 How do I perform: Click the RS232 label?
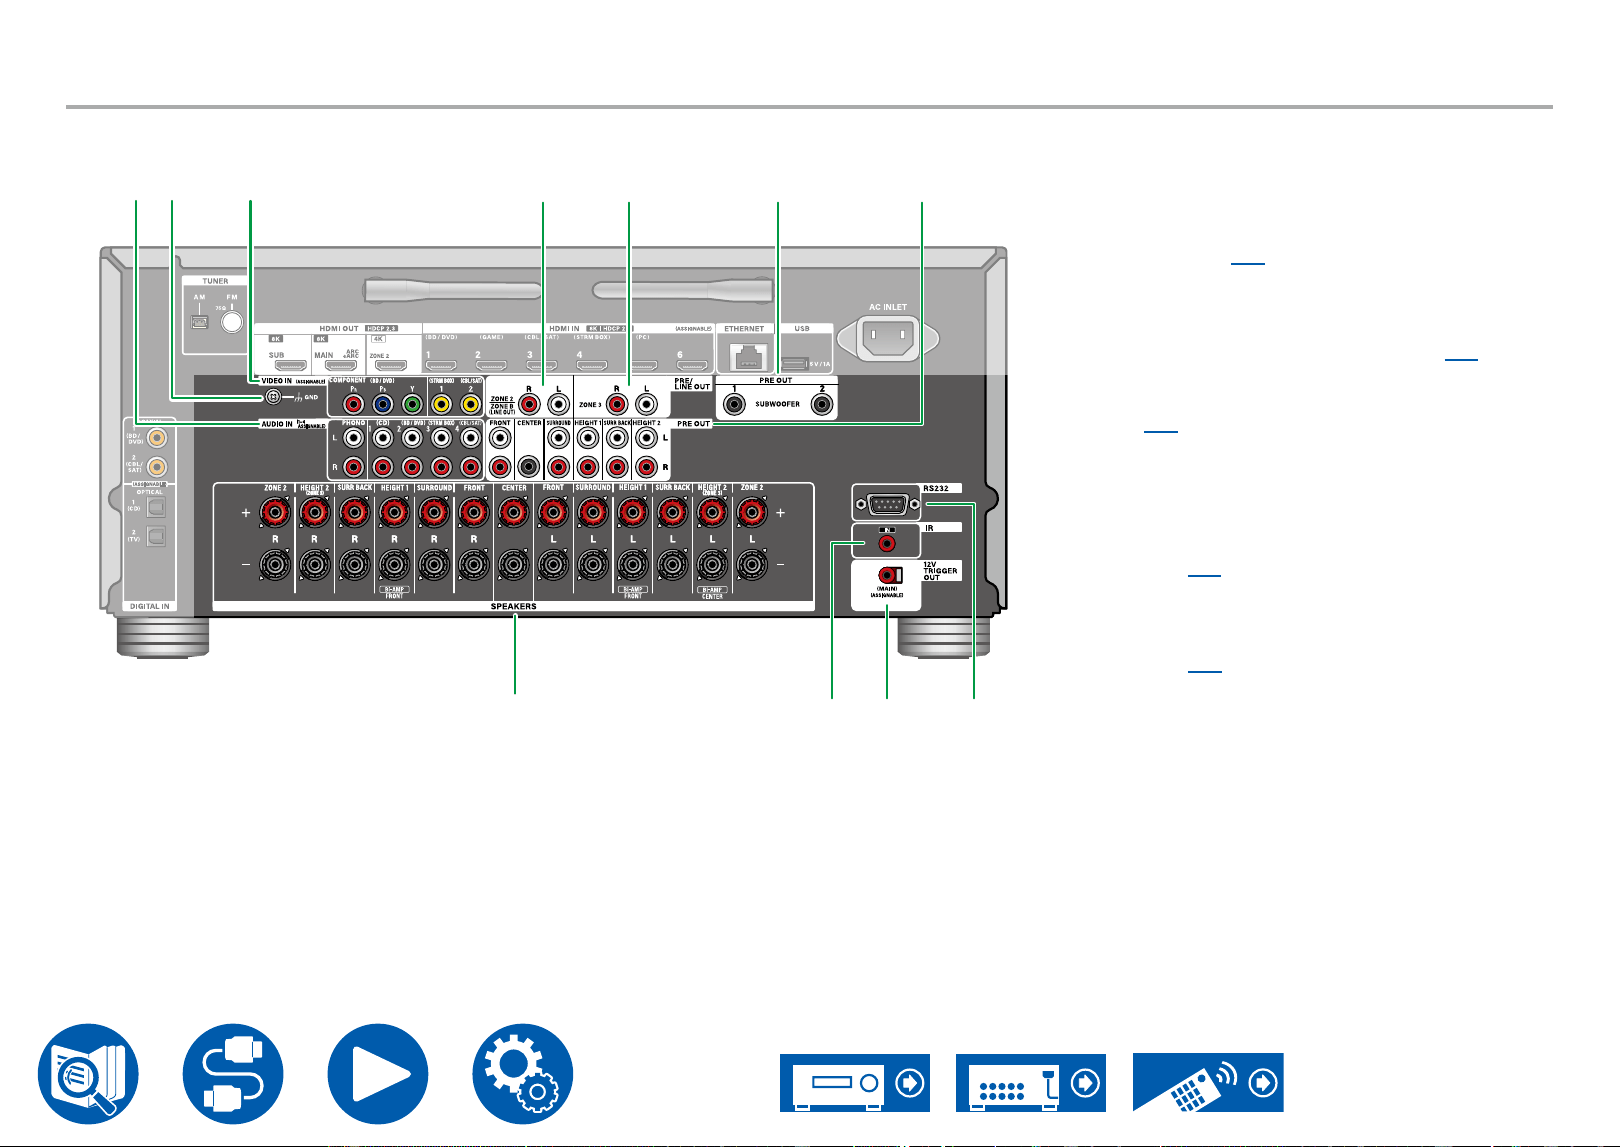936,488
